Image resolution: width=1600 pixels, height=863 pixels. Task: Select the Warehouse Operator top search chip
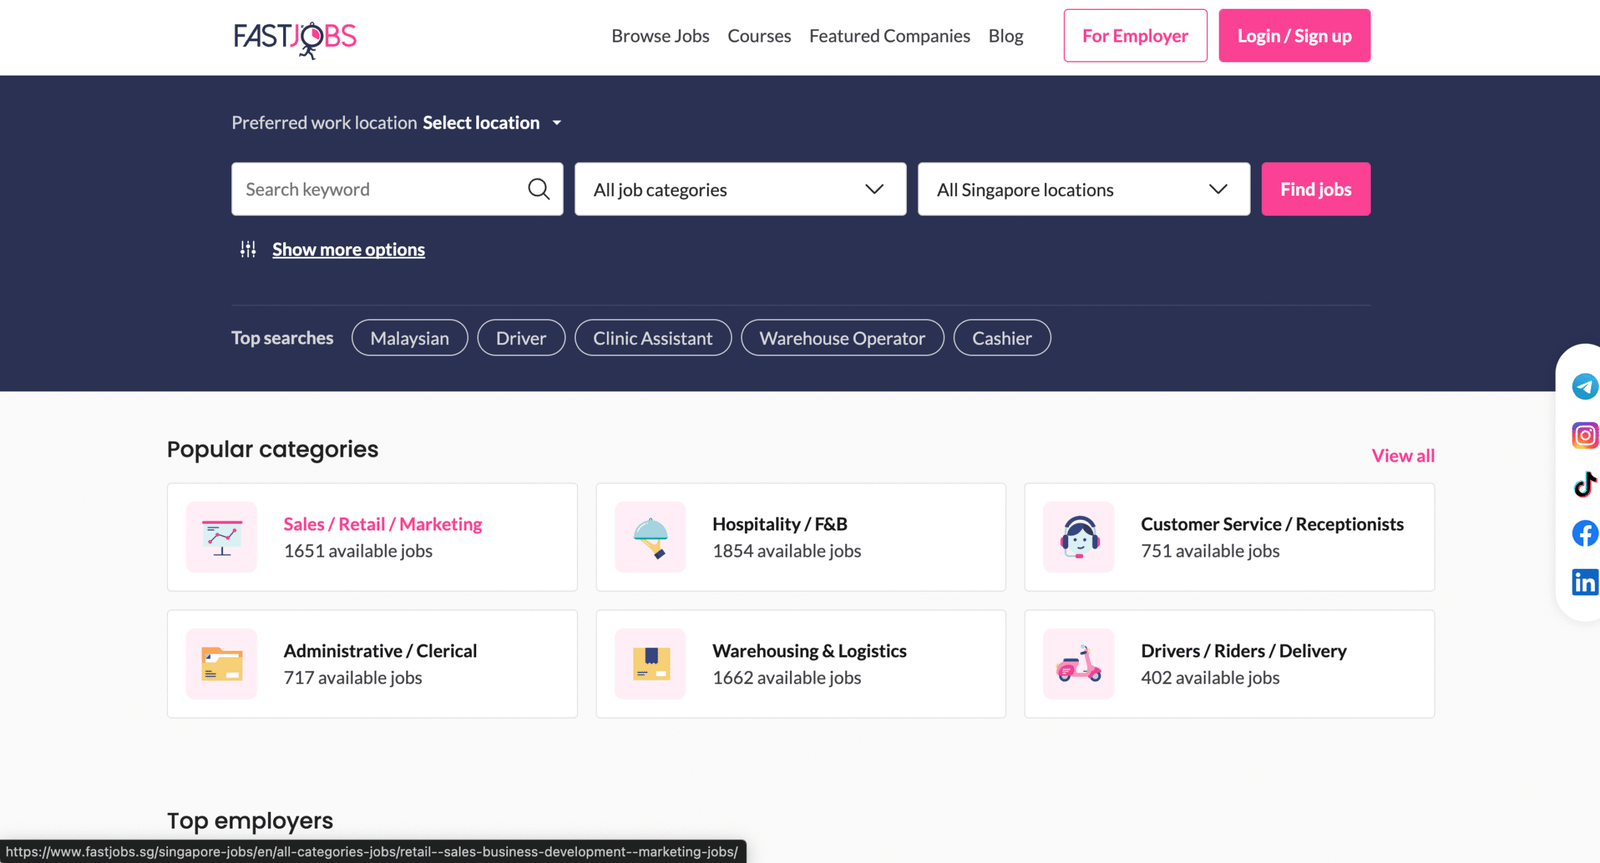click(x=842, y=338)
